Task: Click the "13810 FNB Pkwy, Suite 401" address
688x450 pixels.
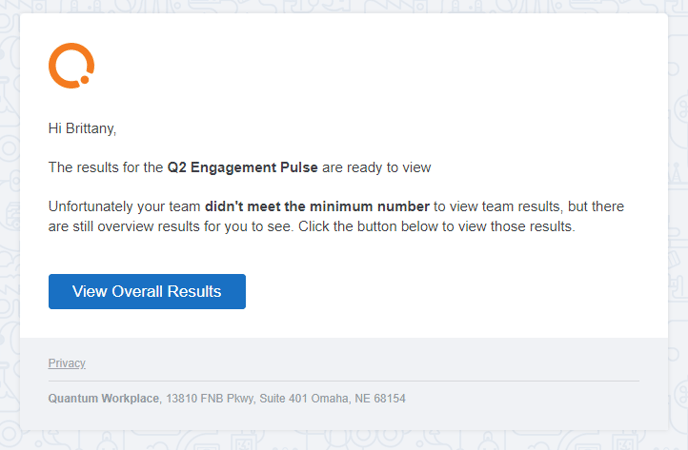Action: [236, 398]
